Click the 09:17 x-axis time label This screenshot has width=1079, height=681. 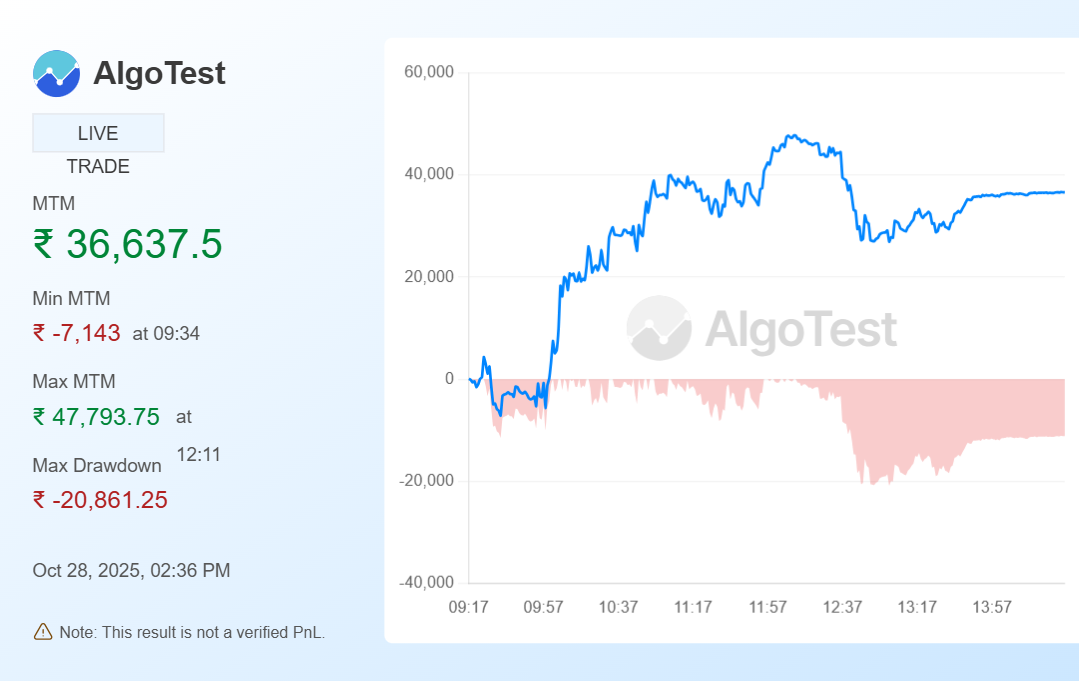(x=468, y=607)
